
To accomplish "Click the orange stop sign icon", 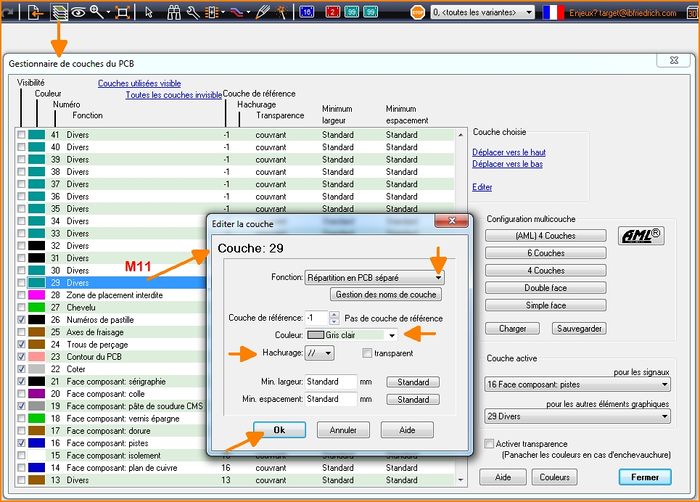I will tap(415, 13).
